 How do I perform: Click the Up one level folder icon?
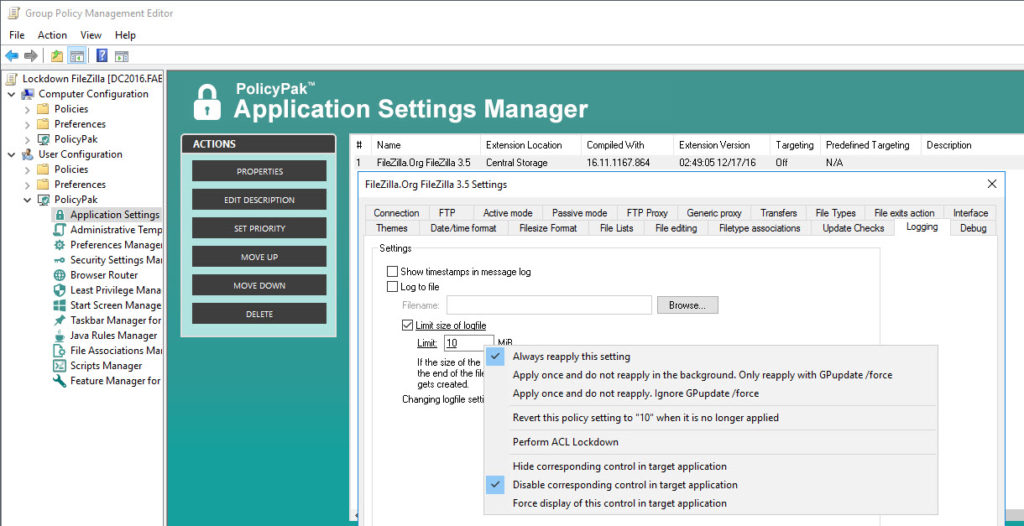(57, 56)
